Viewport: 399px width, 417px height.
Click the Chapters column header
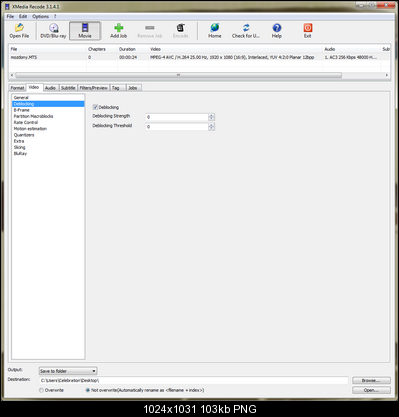click(x=102, y=49)
